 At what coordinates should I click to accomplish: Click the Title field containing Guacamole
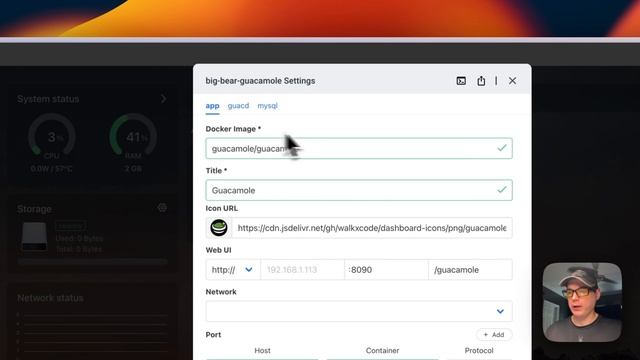[359, 190]
